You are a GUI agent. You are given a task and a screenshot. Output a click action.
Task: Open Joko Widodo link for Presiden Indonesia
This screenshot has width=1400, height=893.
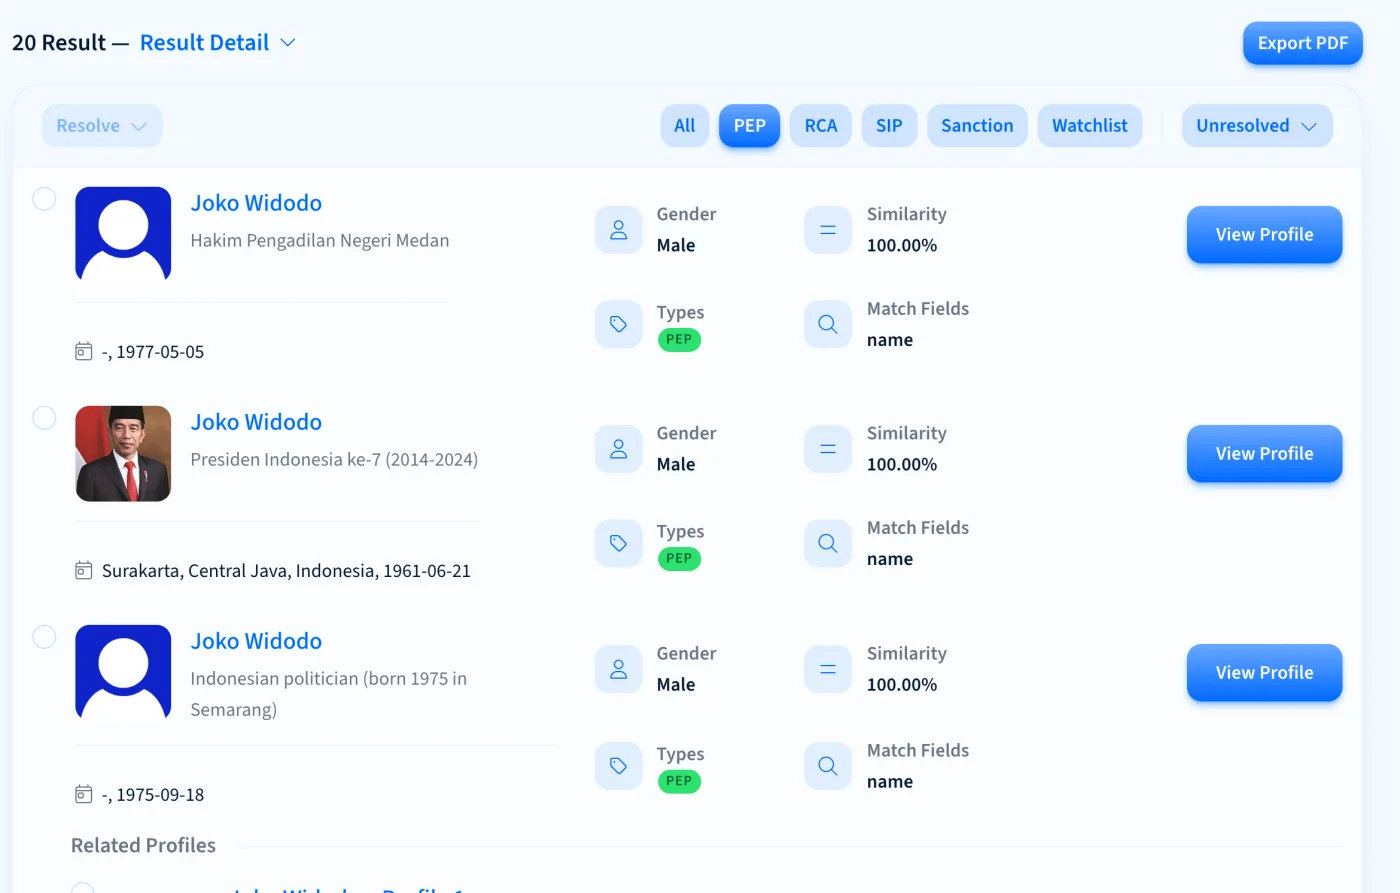click(x=256, y=422)
